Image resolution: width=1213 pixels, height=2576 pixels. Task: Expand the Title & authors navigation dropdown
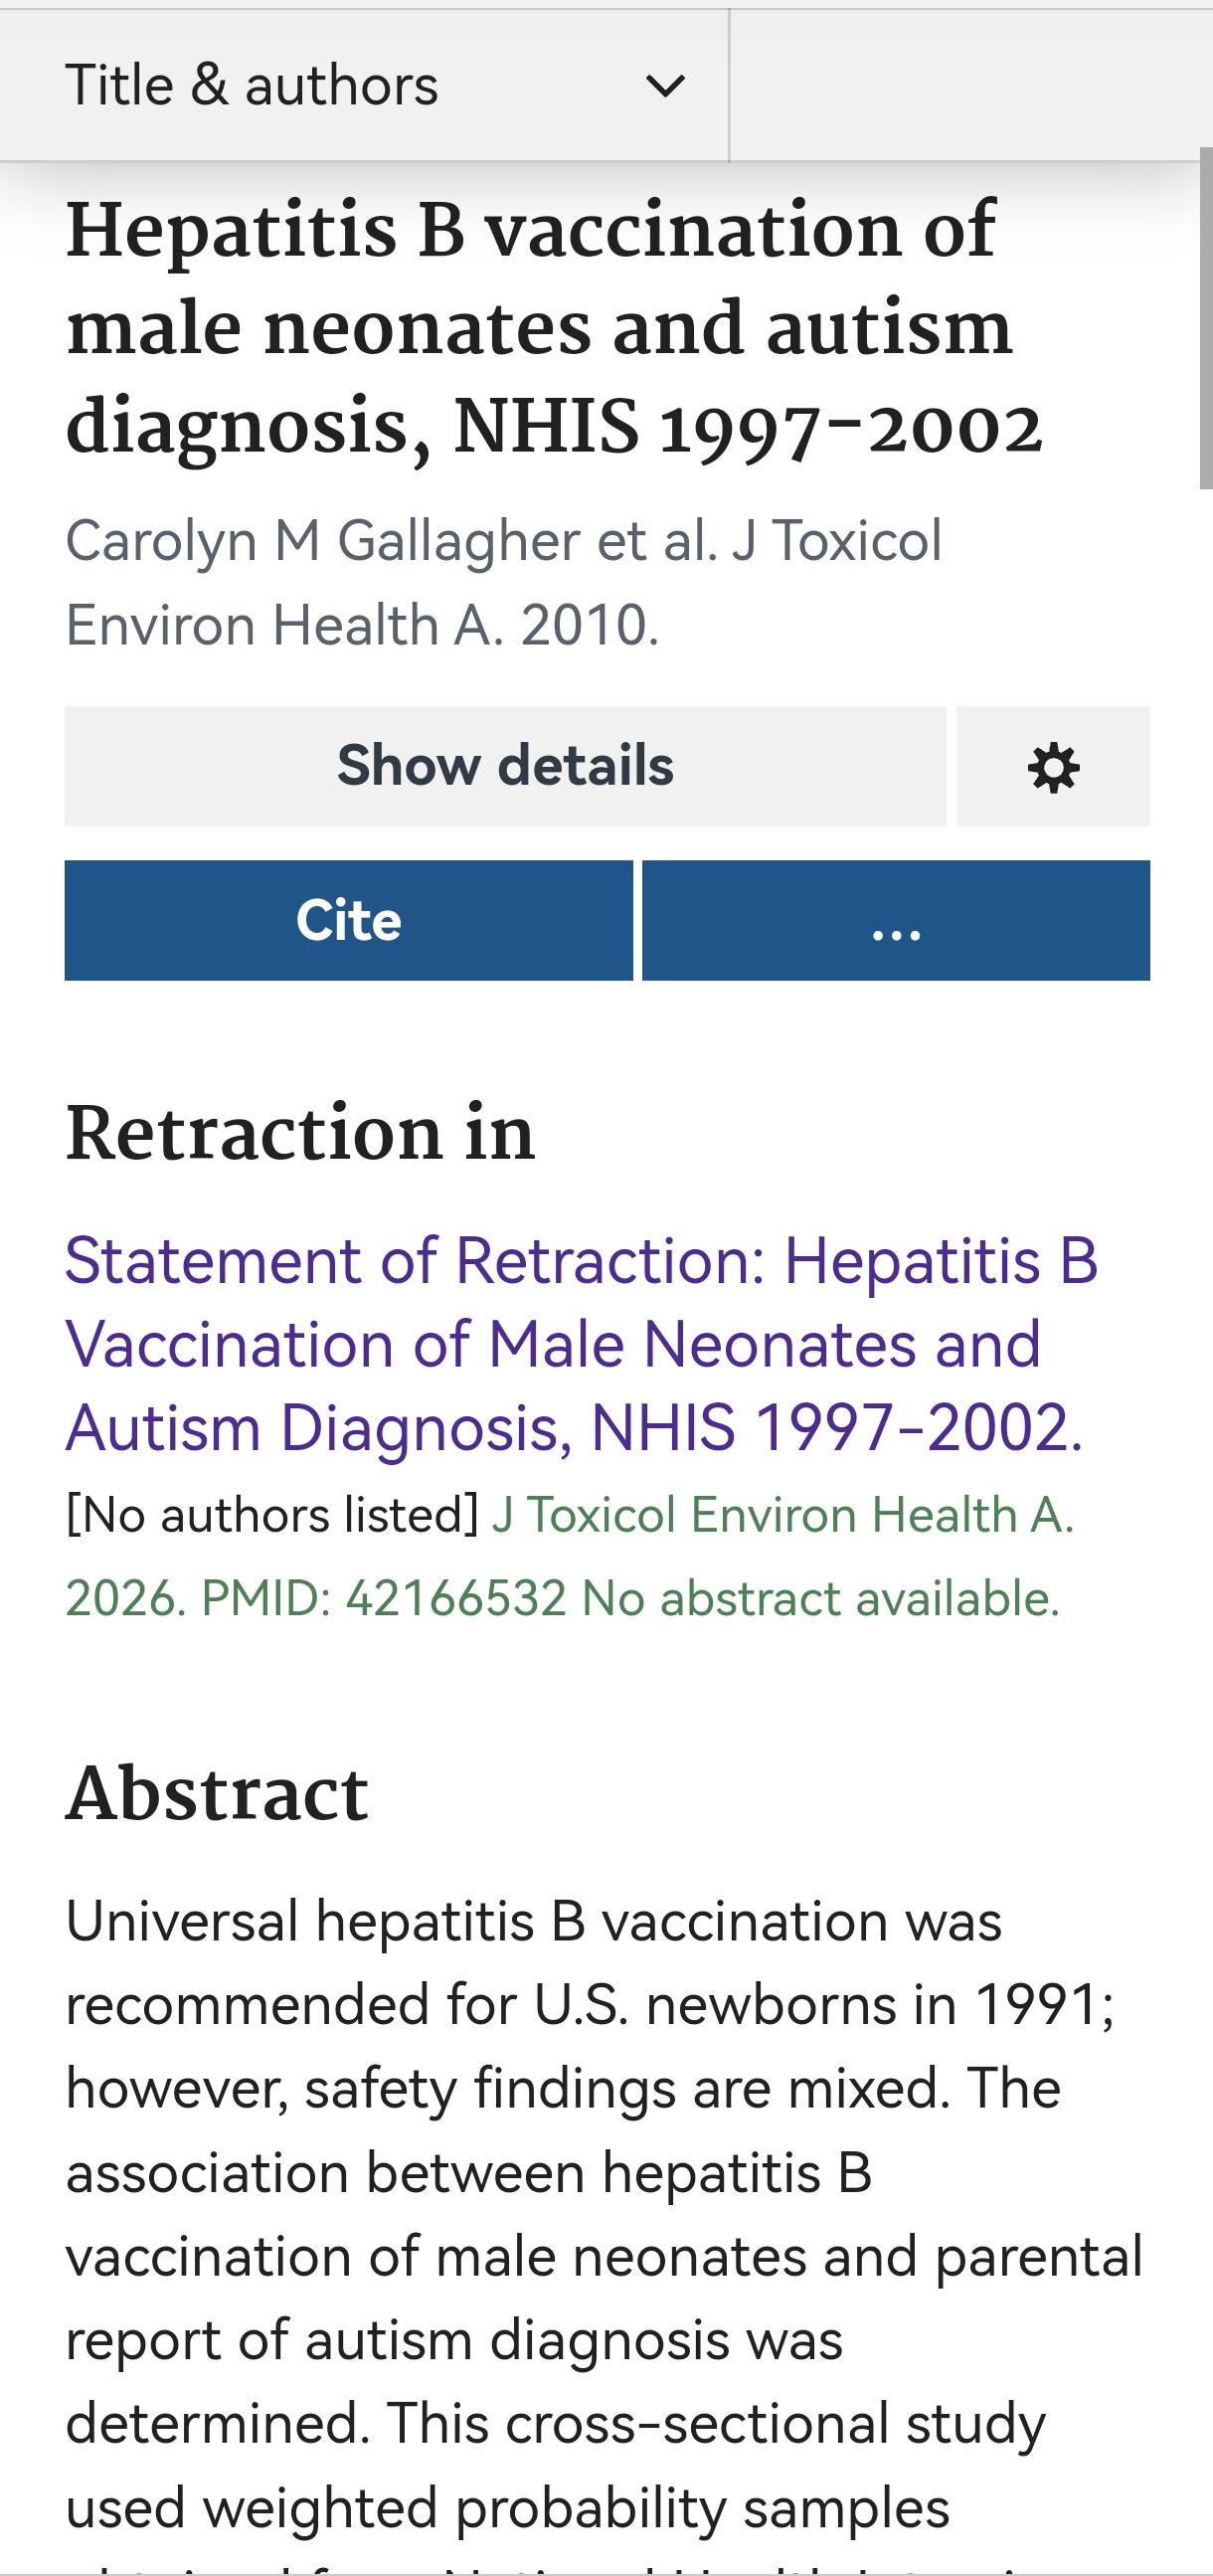click(x=364, y=85)
